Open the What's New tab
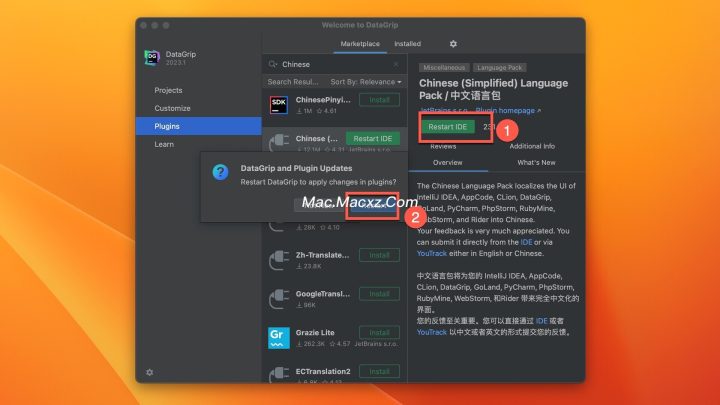 tap(536, 163)
